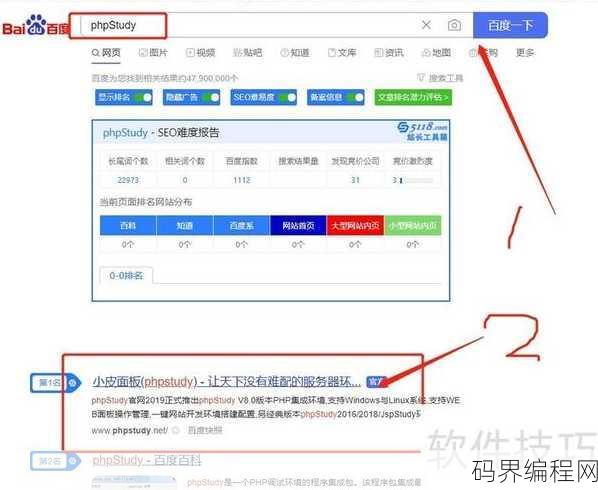
Task: Toggle the 备案信息 switch
Action: click(336, 97)
